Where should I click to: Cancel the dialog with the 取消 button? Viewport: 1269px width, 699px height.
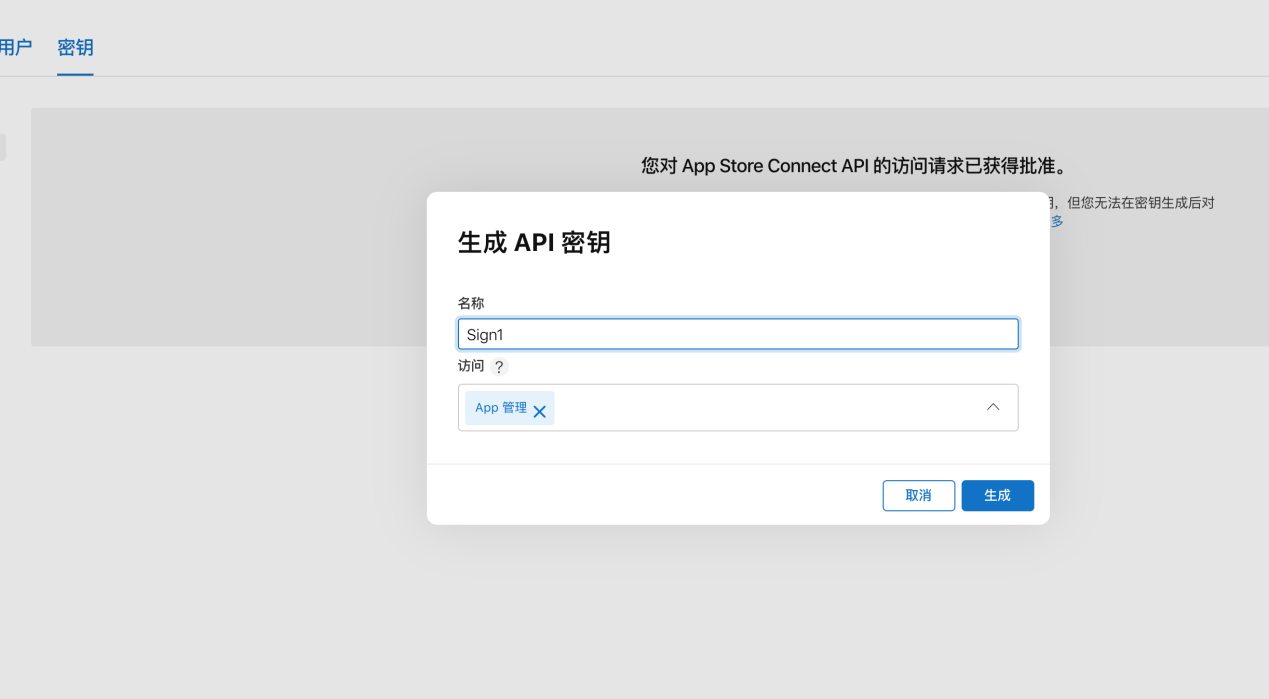(918, 496)
